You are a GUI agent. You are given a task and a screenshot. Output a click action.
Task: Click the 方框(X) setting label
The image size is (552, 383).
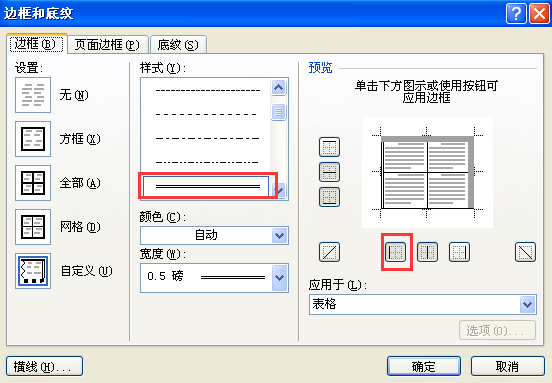coord(80,139)
